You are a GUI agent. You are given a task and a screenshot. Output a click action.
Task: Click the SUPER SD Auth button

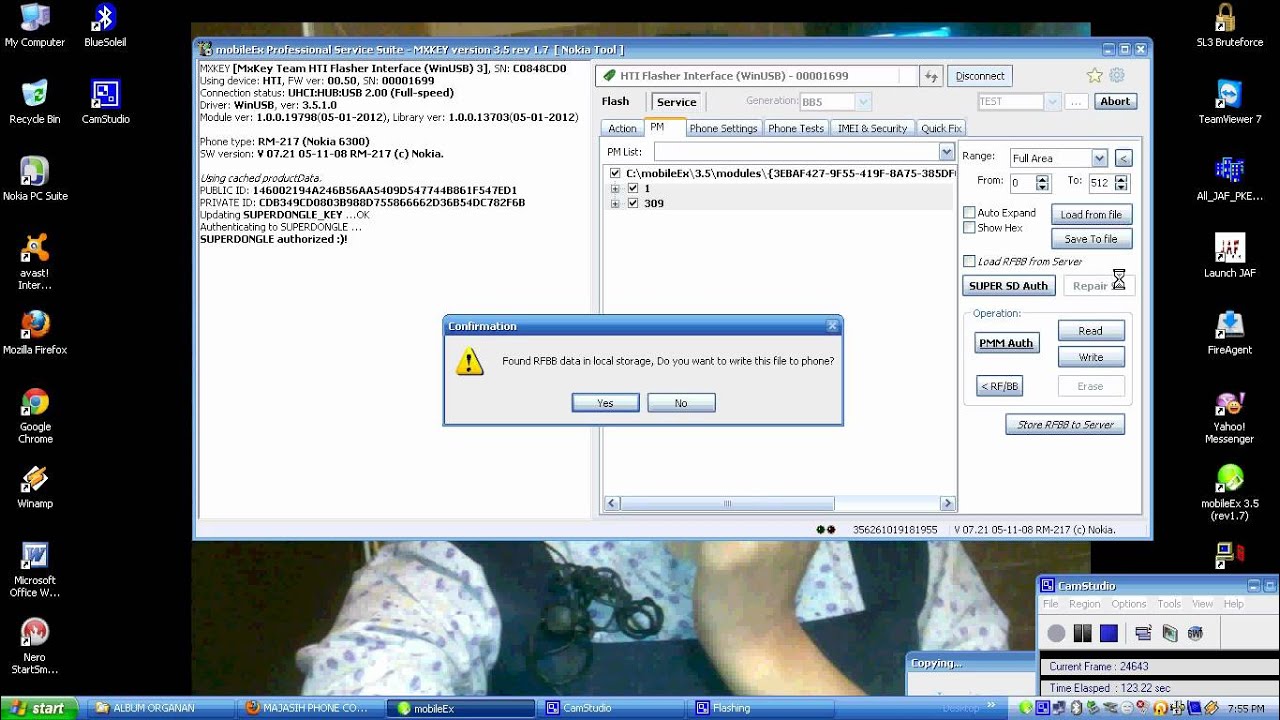(x=1008, y=286)
